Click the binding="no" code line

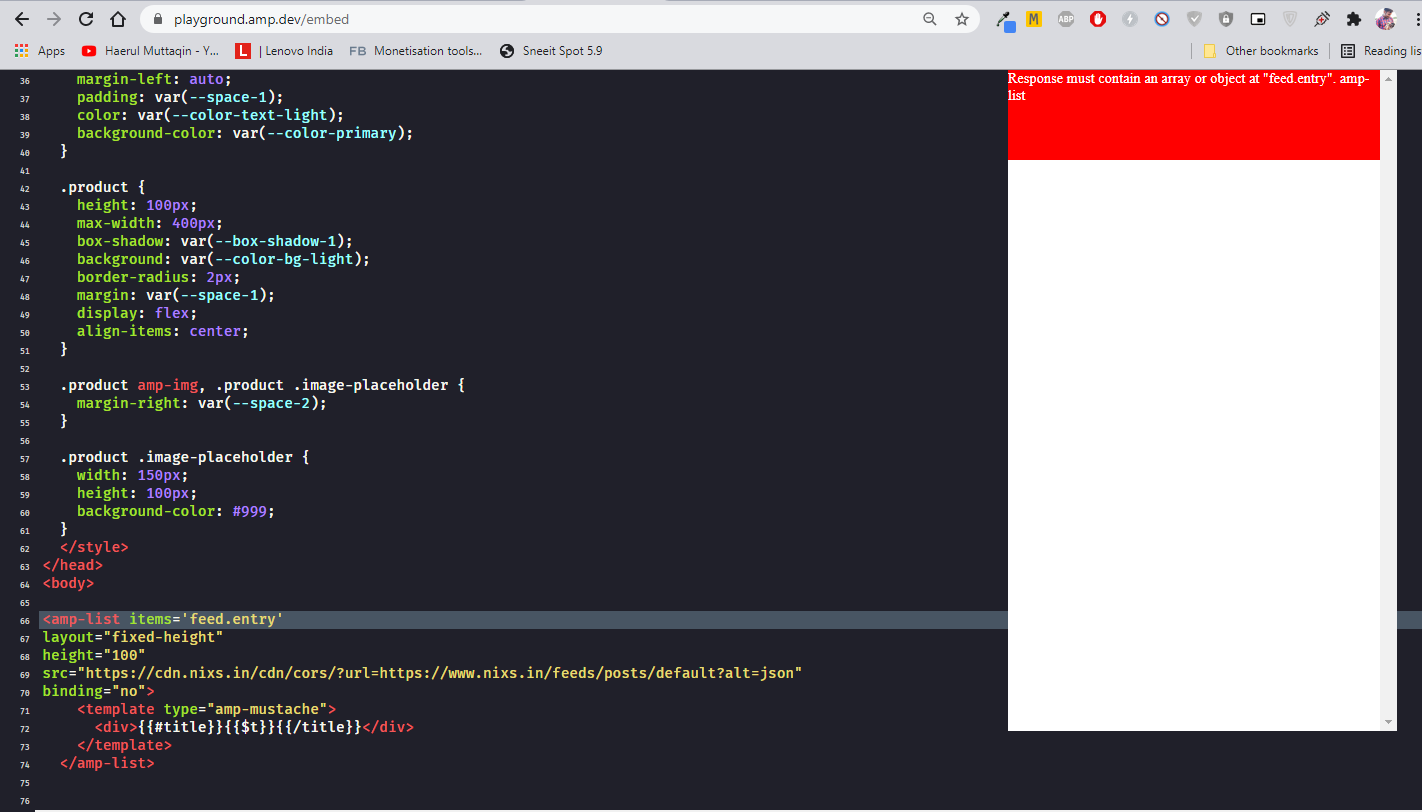tap(98, 691)
